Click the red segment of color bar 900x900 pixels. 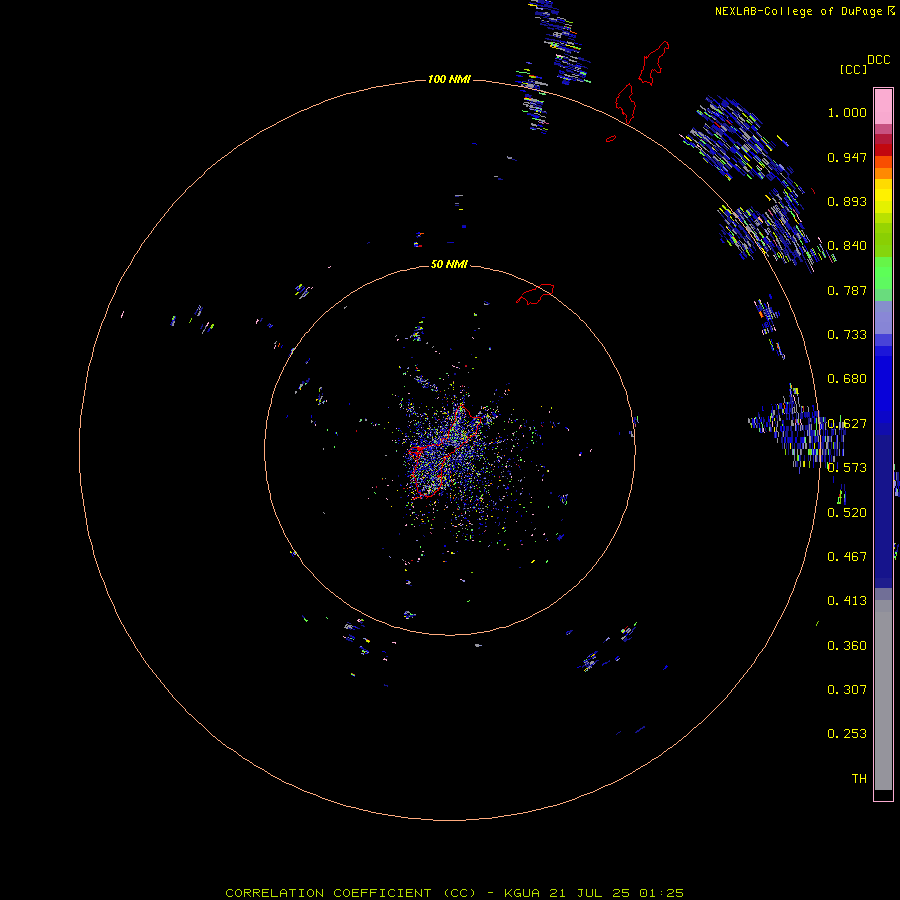[883, 149]
